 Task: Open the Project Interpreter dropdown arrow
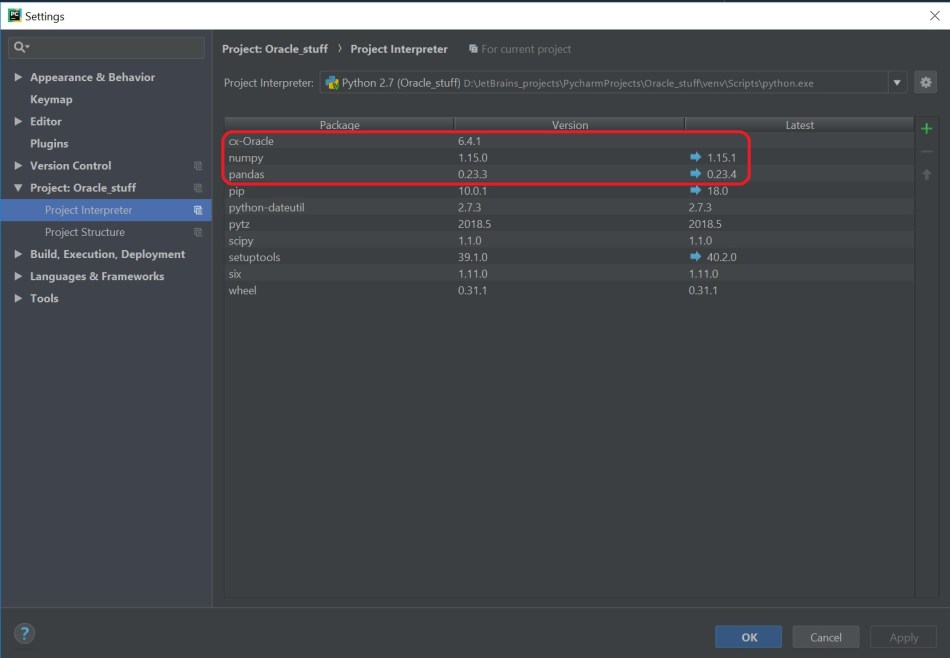897,83
